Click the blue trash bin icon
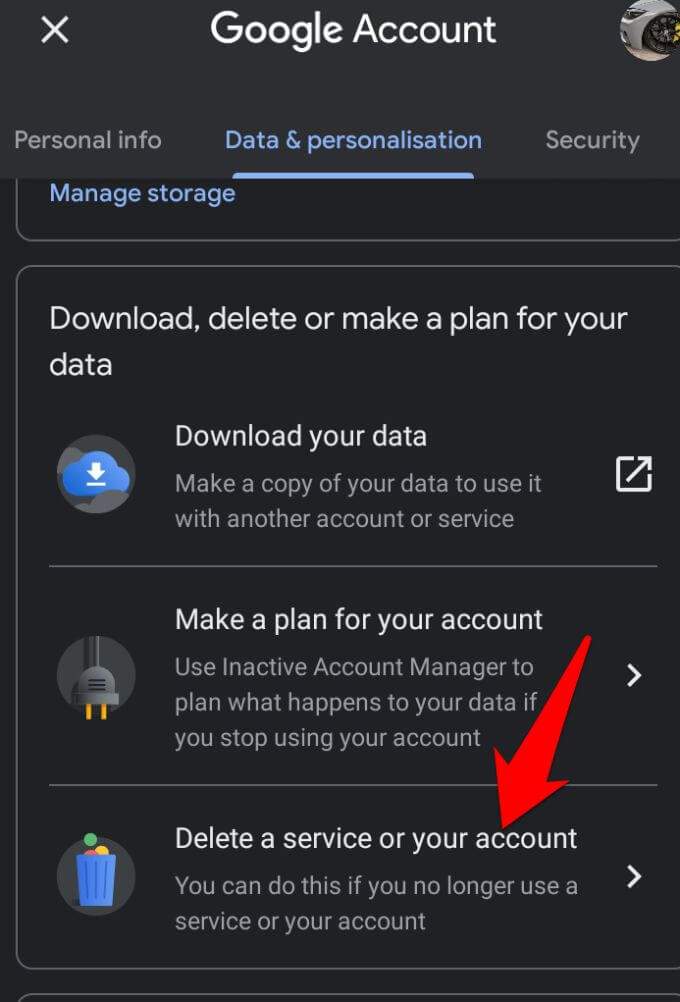Screen dimensions: 680x1002 click(96, 876)
